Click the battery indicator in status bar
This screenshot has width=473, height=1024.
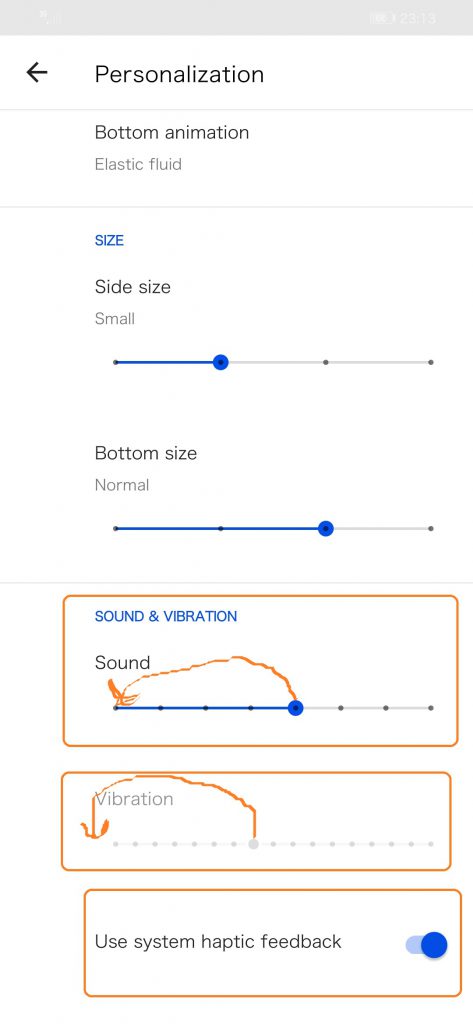(x=382, y=18)
